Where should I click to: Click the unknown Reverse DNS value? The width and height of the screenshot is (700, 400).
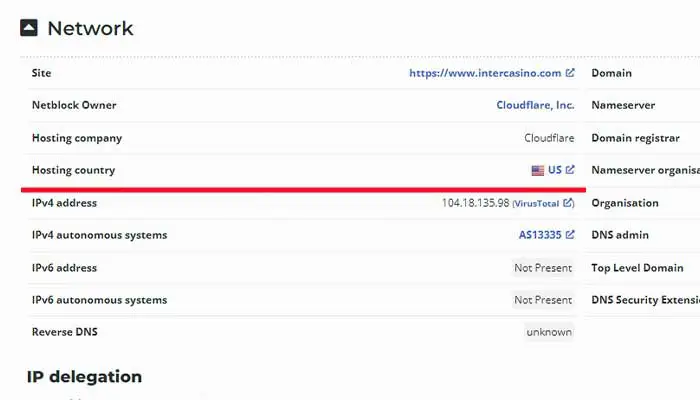coord(549,332)
